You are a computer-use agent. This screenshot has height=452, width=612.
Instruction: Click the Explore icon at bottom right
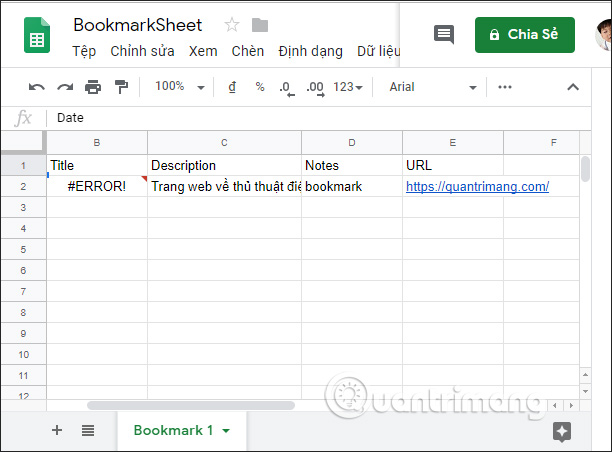[x=562, y=431]
